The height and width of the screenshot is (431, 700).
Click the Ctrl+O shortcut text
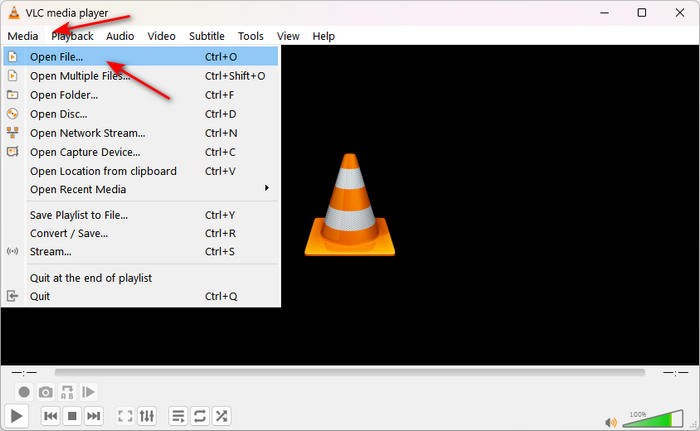(x=221, y=57)
